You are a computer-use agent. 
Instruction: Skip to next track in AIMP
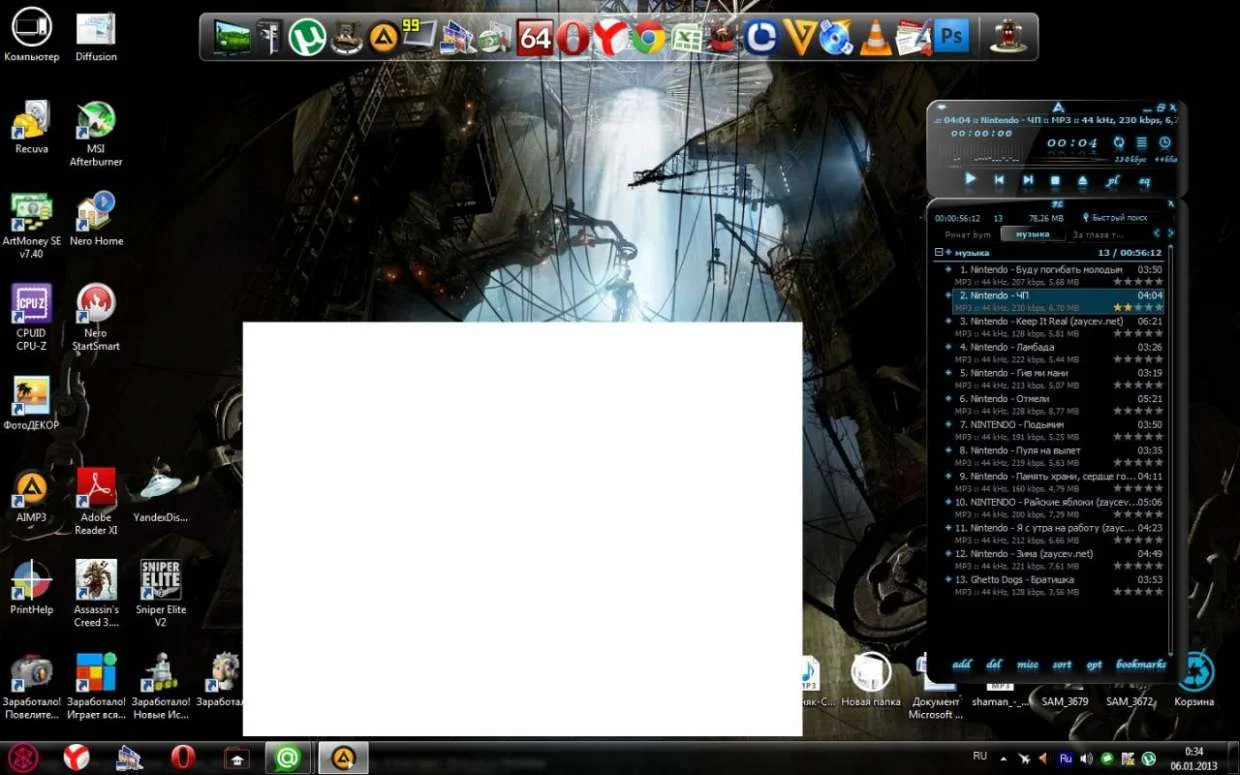pos(1027,181)
